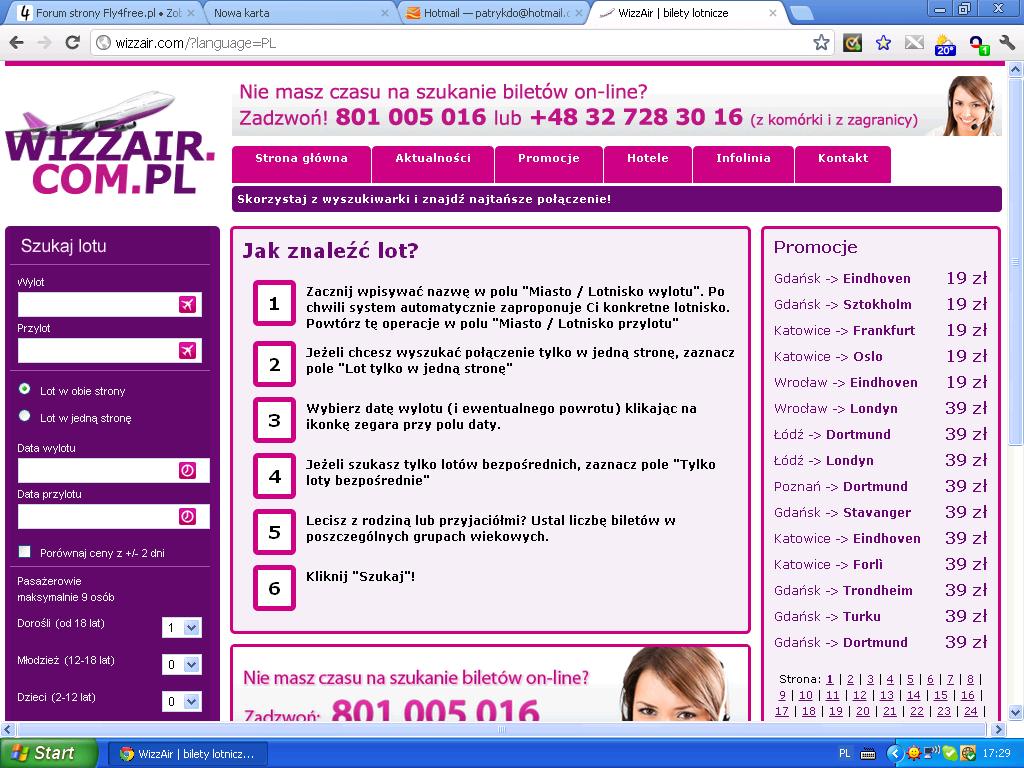The width and height of the screenshot is (1024, 768).
Task: Reload the page with refresh icon
Action: 72,43
